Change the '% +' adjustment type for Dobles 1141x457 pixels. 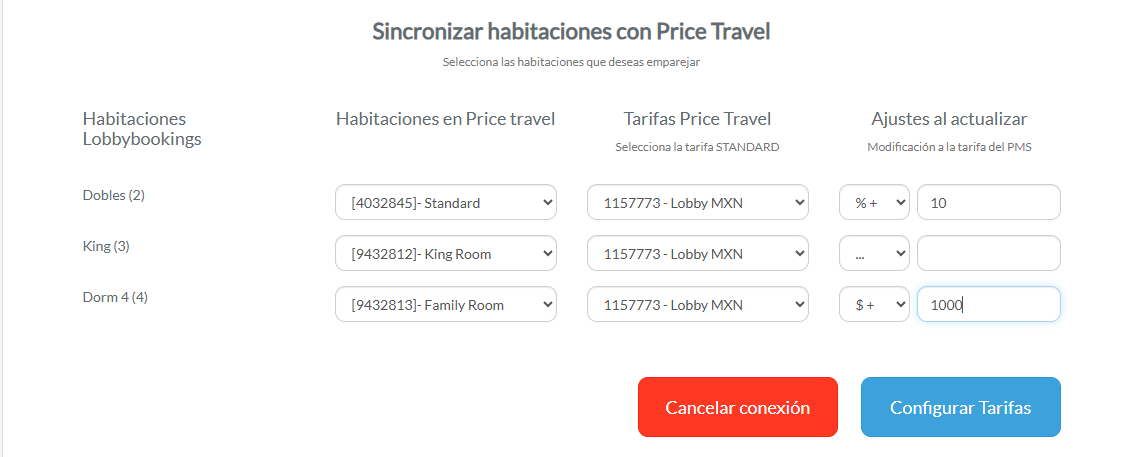[874, 202]
